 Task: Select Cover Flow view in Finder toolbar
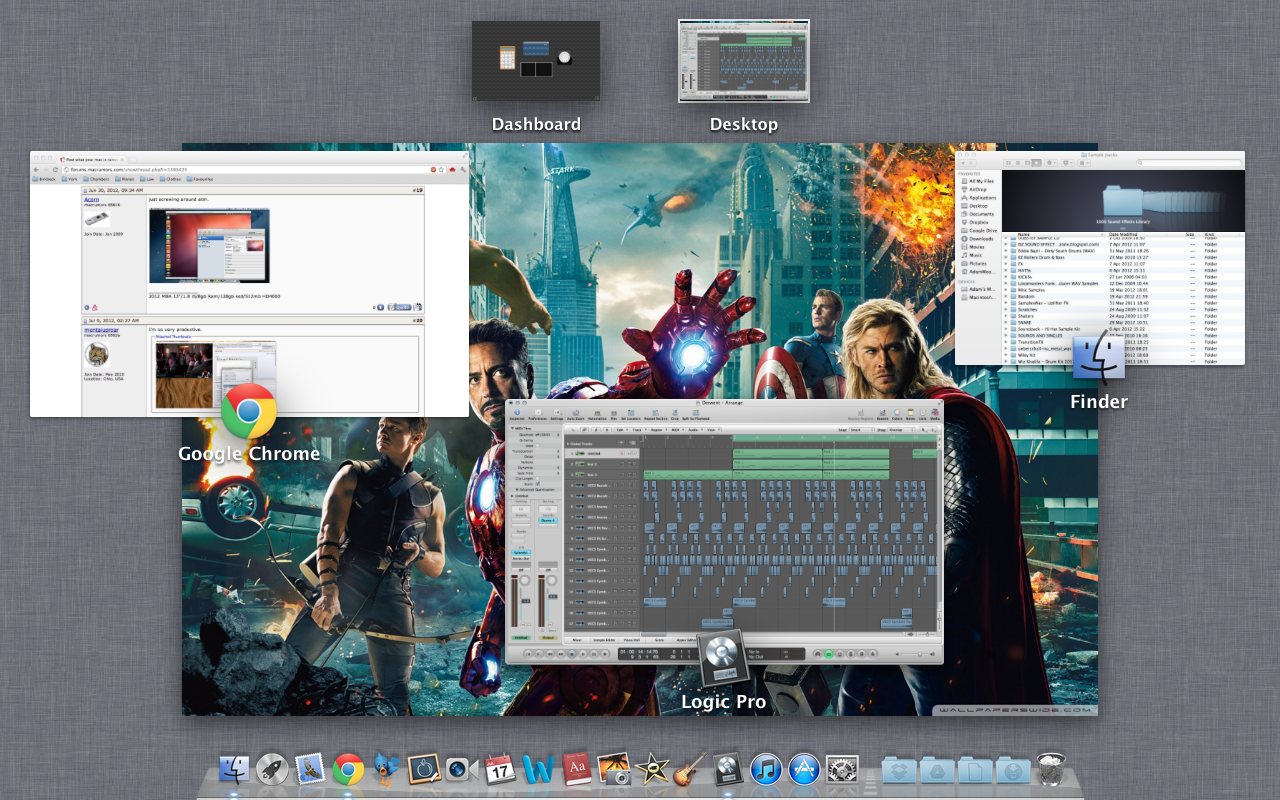1036,163
